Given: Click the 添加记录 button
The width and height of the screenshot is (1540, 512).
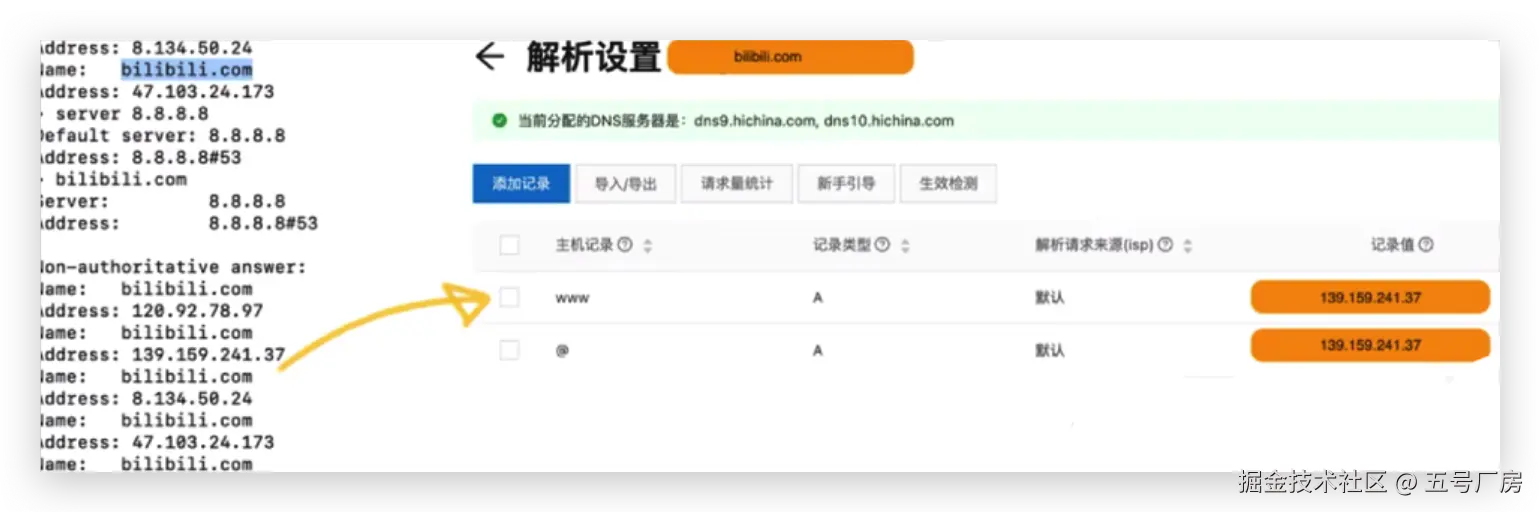Looking at the screenshot, I should coord(521,184).
